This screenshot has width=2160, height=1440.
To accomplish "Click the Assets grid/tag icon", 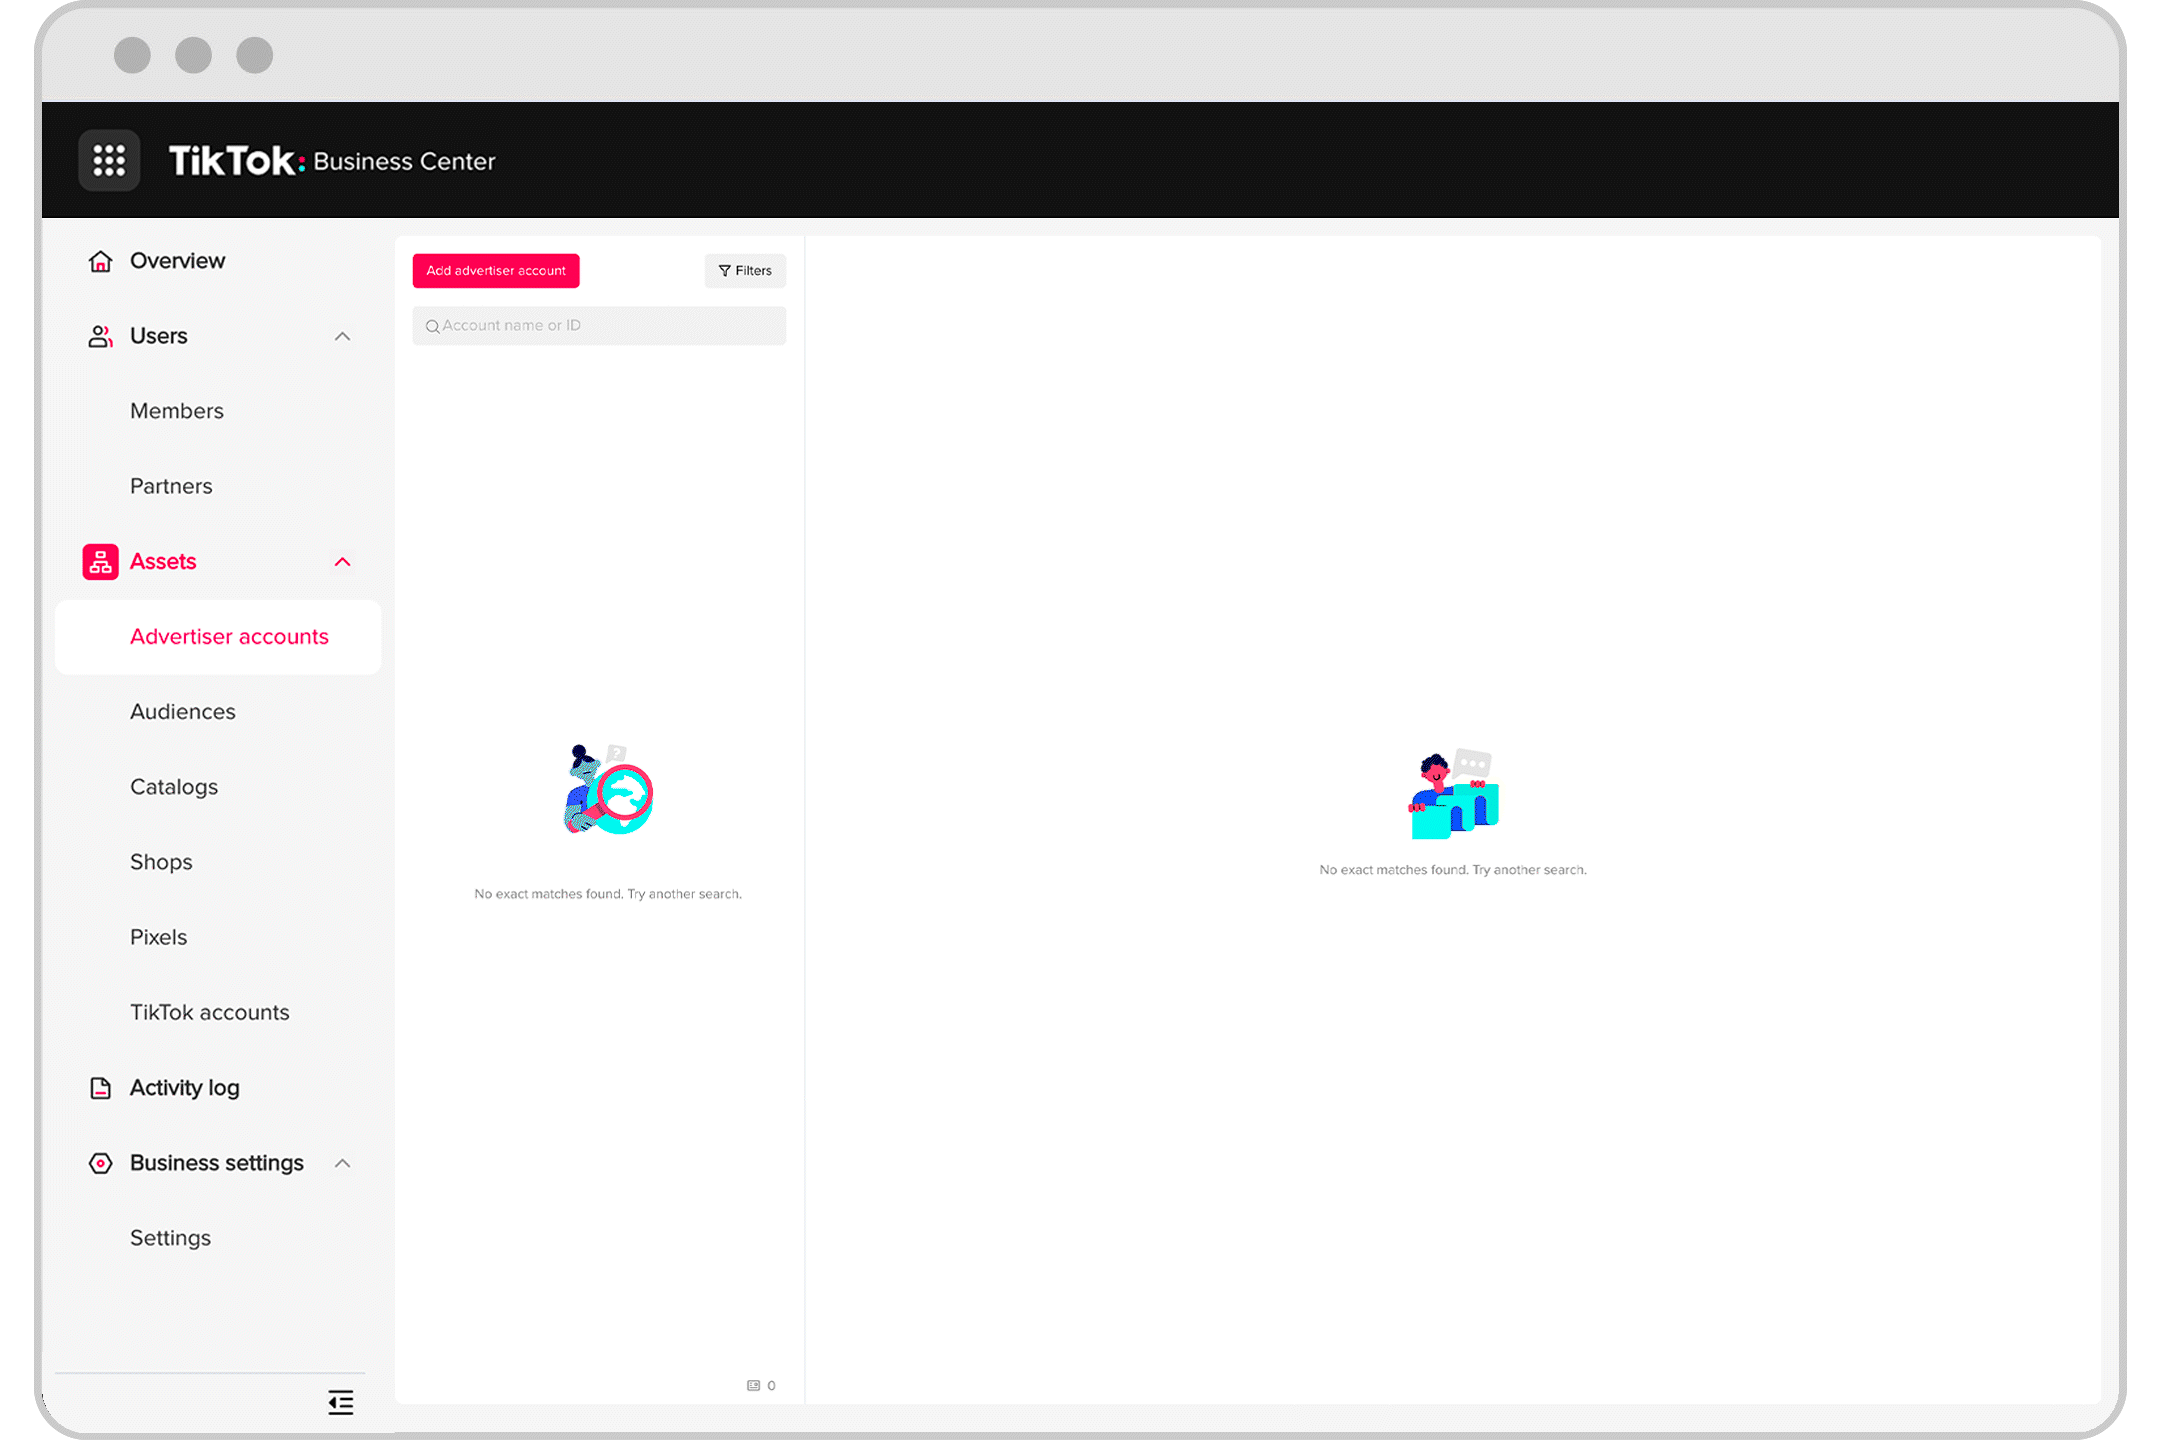I will 100,559.
